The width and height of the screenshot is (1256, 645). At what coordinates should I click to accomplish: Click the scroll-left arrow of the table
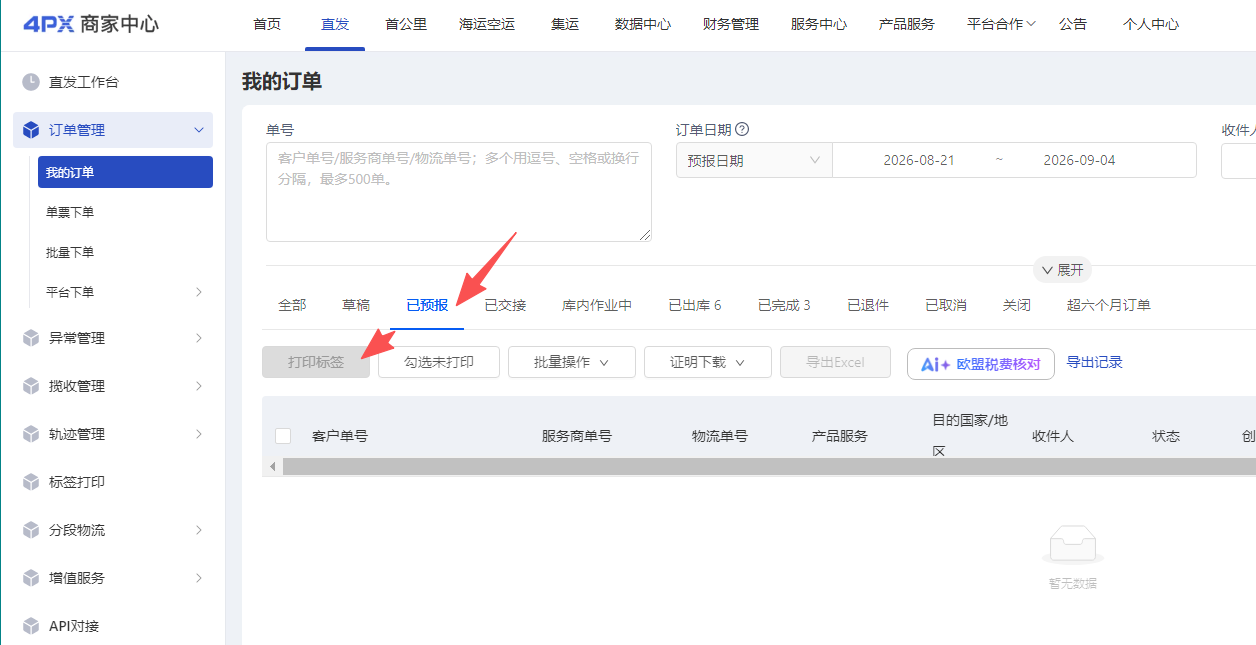click(x=272, y=467)
